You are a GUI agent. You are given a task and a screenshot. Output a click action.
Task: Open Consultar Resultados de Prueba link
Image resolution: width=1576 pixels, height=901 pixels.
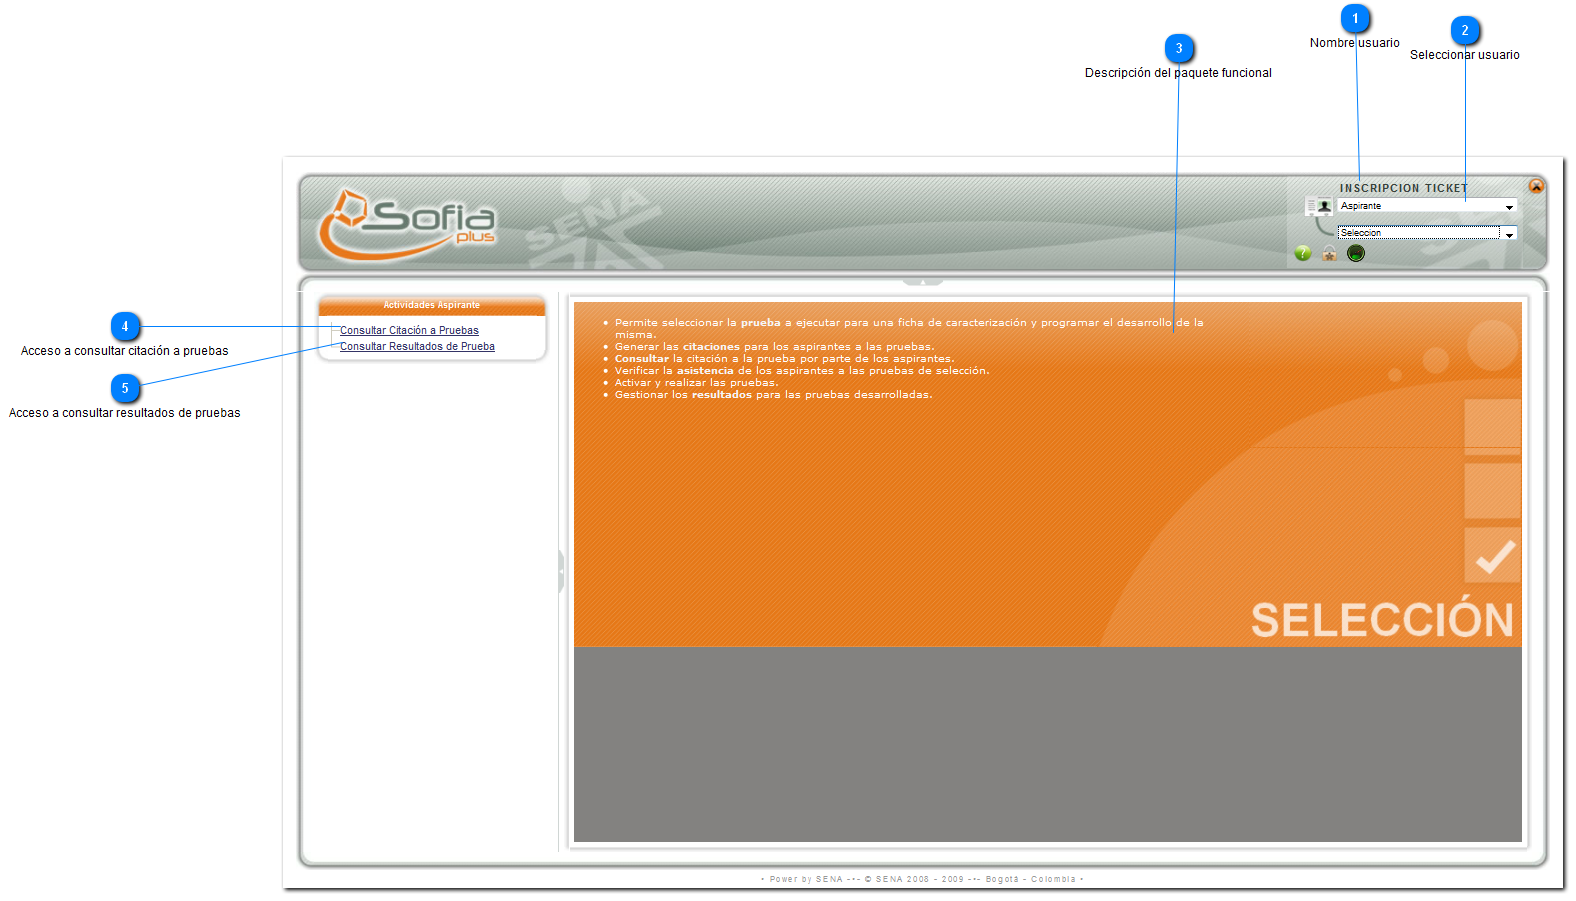(x=417, y=347)
